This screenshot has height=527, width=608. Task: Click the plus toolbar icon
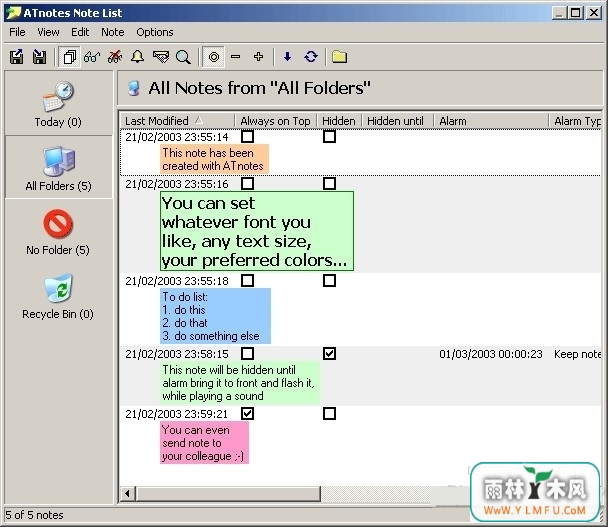tap(258, 57)
